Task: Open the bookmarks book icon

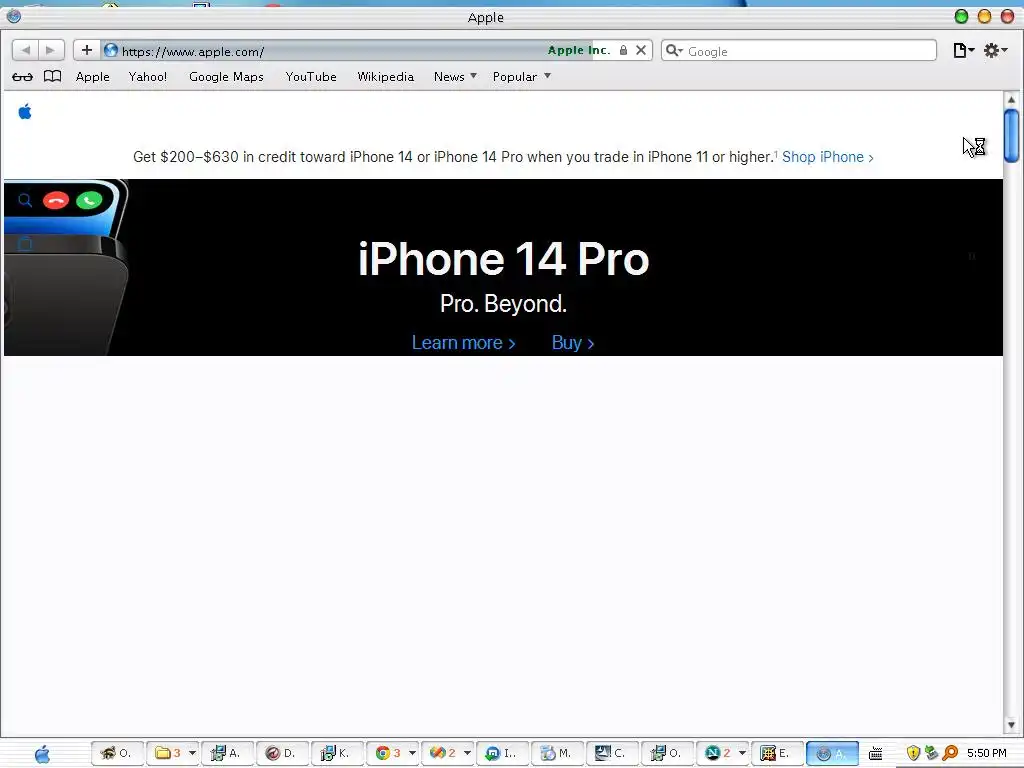Action: pos(52,76)
